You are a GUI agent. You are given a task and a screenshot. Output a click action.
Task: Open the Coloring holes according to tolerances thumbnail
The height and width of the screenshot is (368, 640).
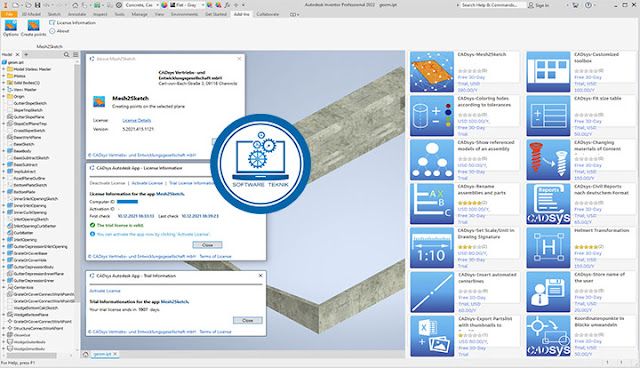(x=432, y=116)
